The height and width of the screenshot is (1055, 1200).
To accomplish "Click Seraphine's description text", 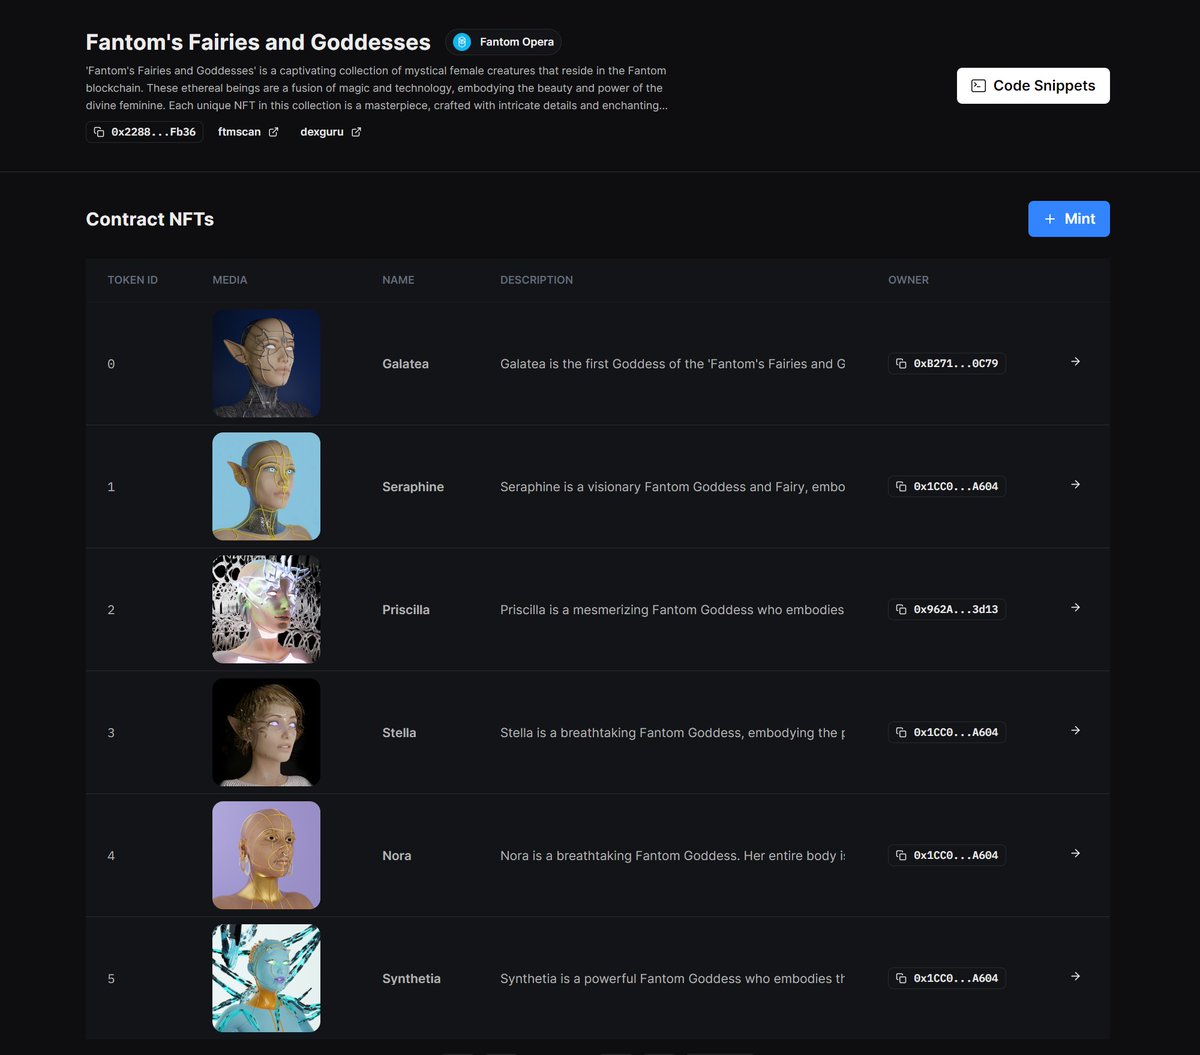I will pyautogui.click(x=672, y=487).
